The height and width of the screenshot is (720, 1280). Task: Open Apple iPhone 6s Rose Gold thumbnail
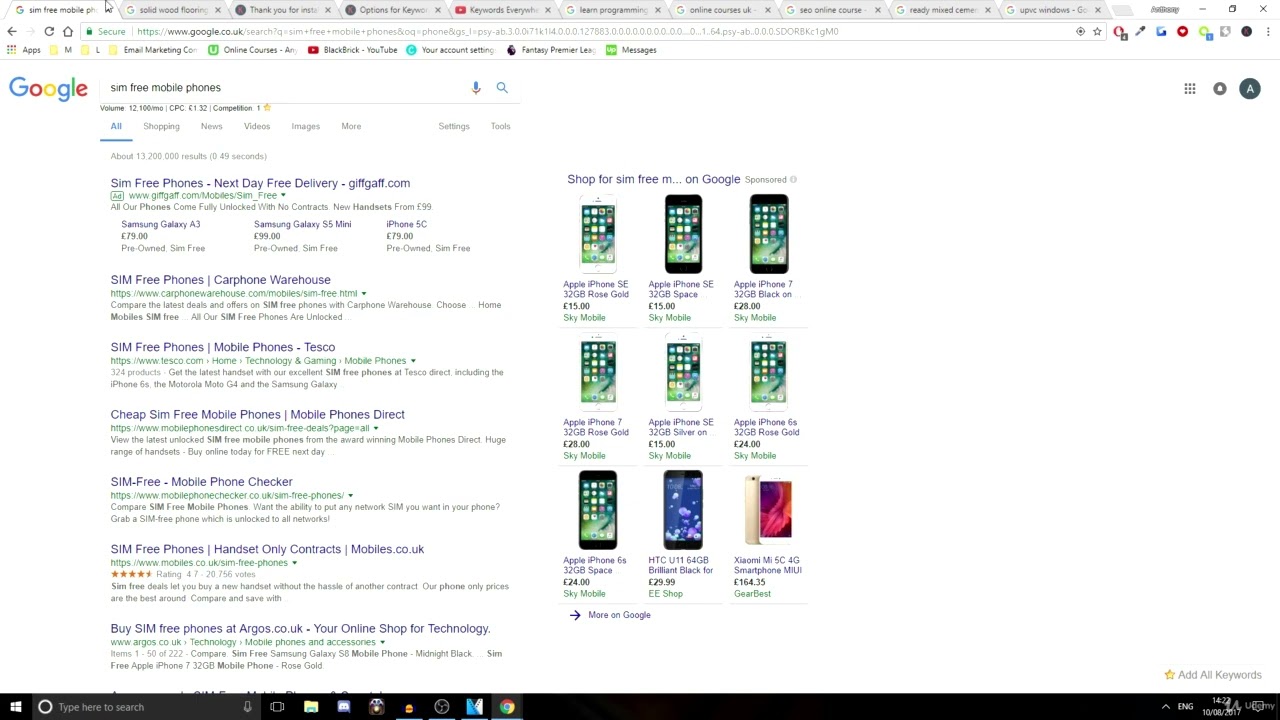[x=768, y=372]
